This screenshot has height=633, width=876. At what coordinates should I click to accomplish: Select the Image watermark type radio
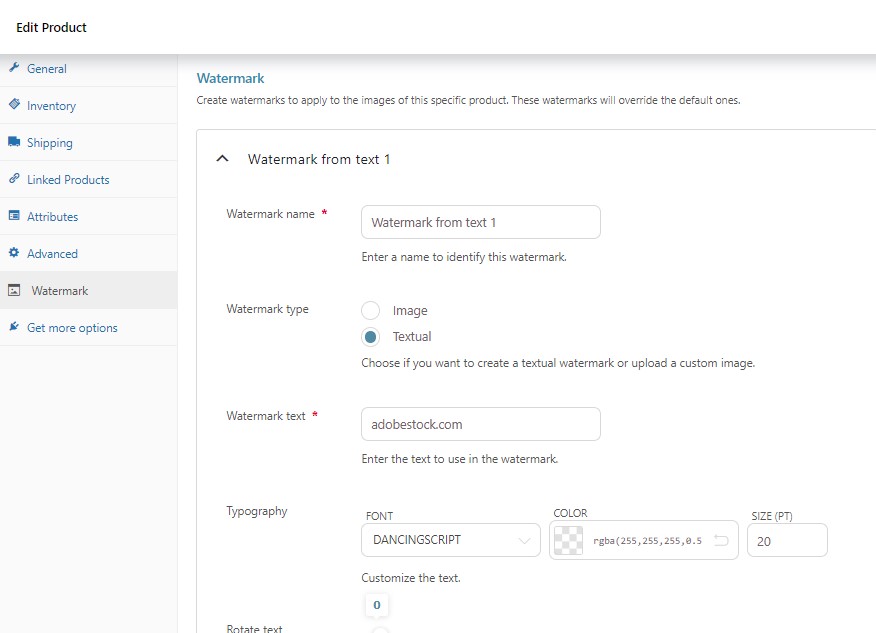[x=370, y=310]
